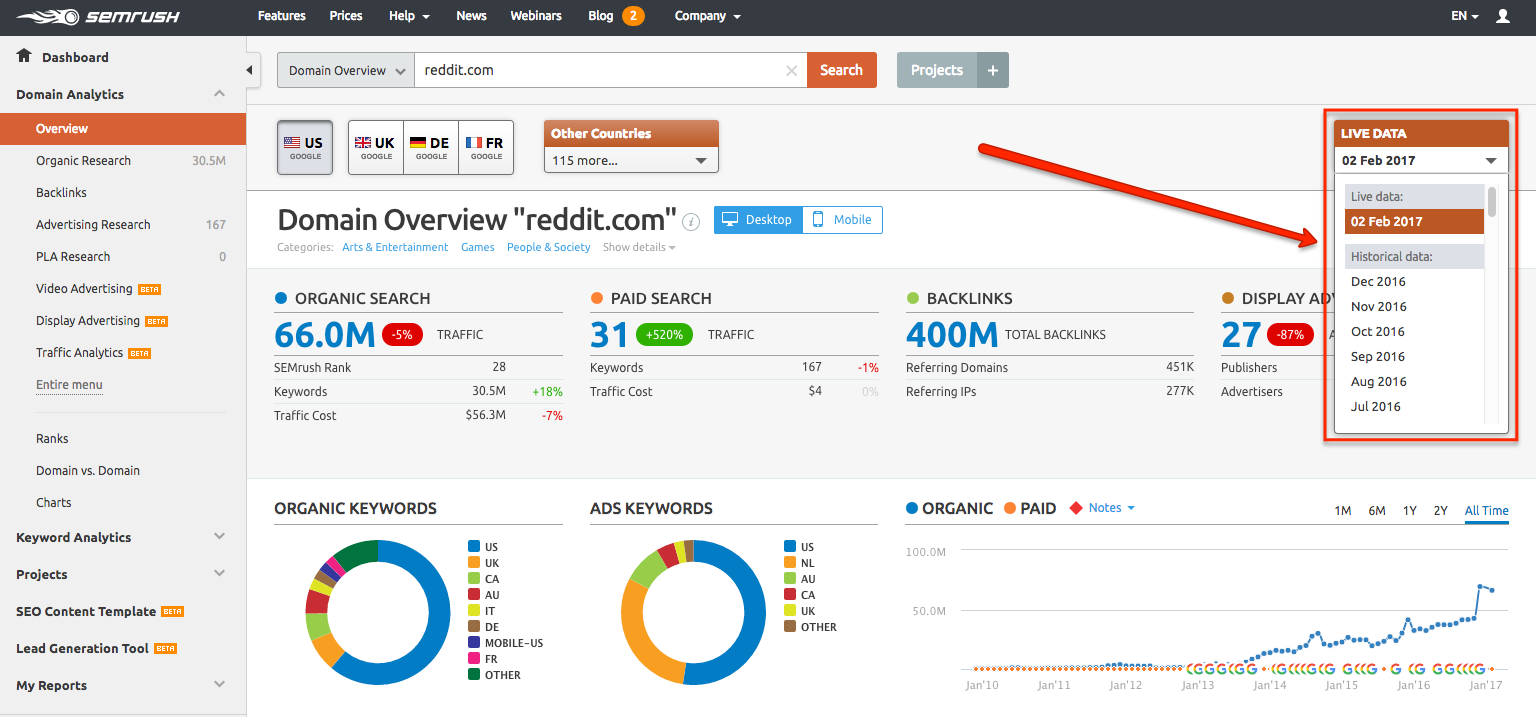Click the orange NL ads keywords legend swatch
1536x717 pixels.
point(790,563)
